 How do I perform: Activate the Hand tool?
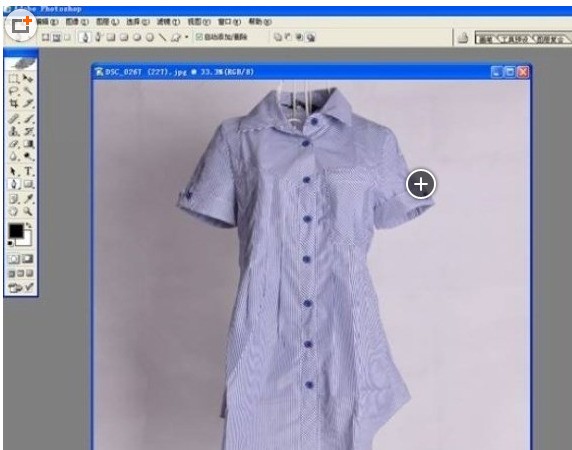coord(14,212)
